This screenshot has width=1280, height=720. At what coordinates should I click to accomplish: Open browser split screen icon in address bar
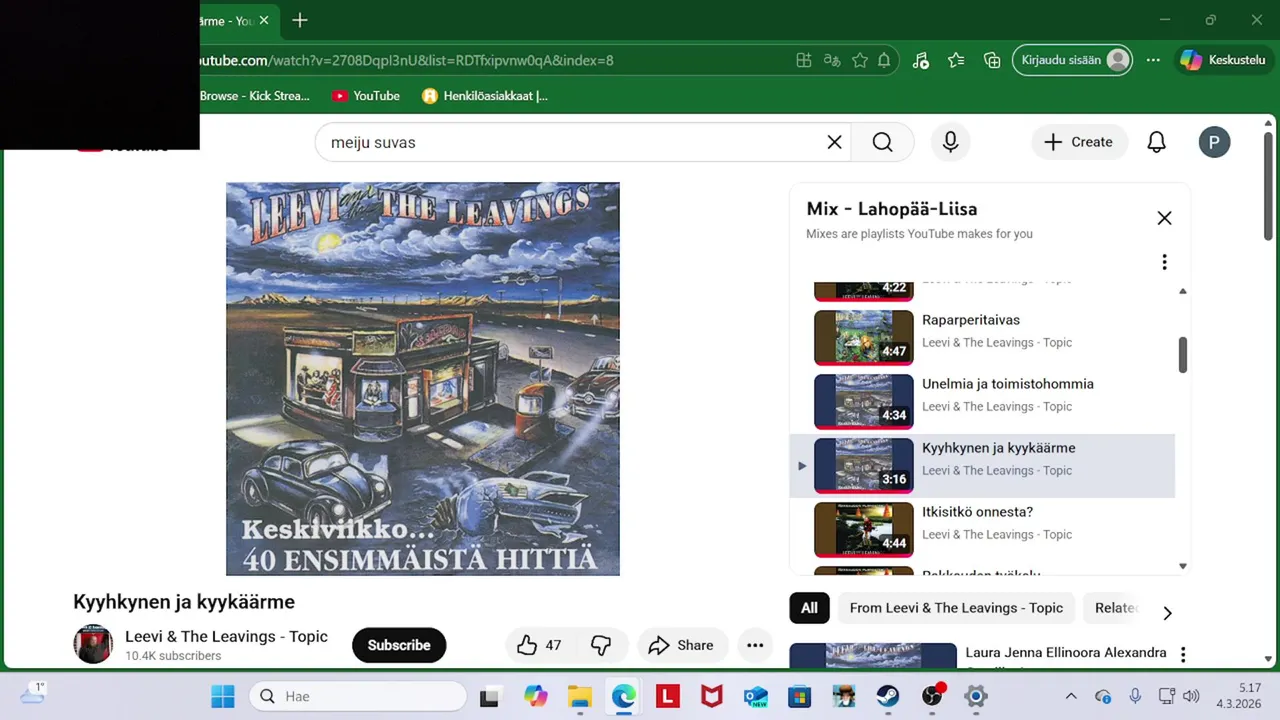pos(803,60)
